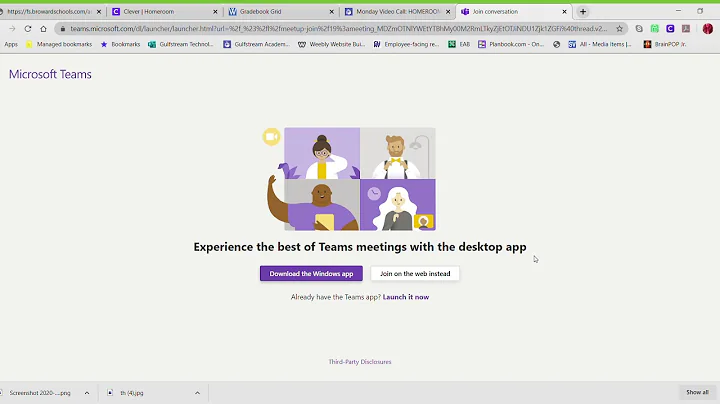Reload the current page

click(x=28, y=28)
